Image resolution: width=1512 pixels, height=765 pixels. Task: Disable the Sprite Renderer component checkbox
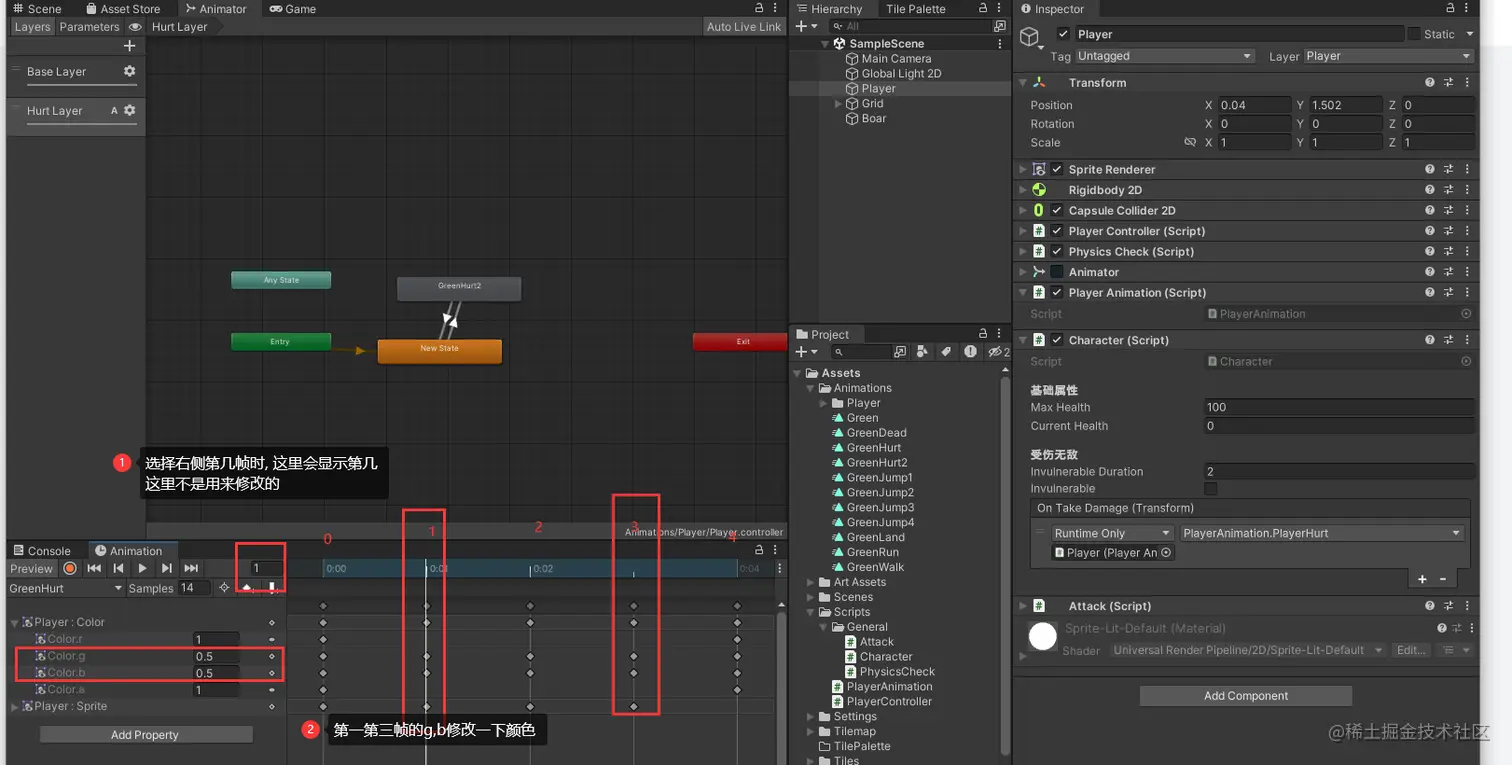click(1057, 170)
